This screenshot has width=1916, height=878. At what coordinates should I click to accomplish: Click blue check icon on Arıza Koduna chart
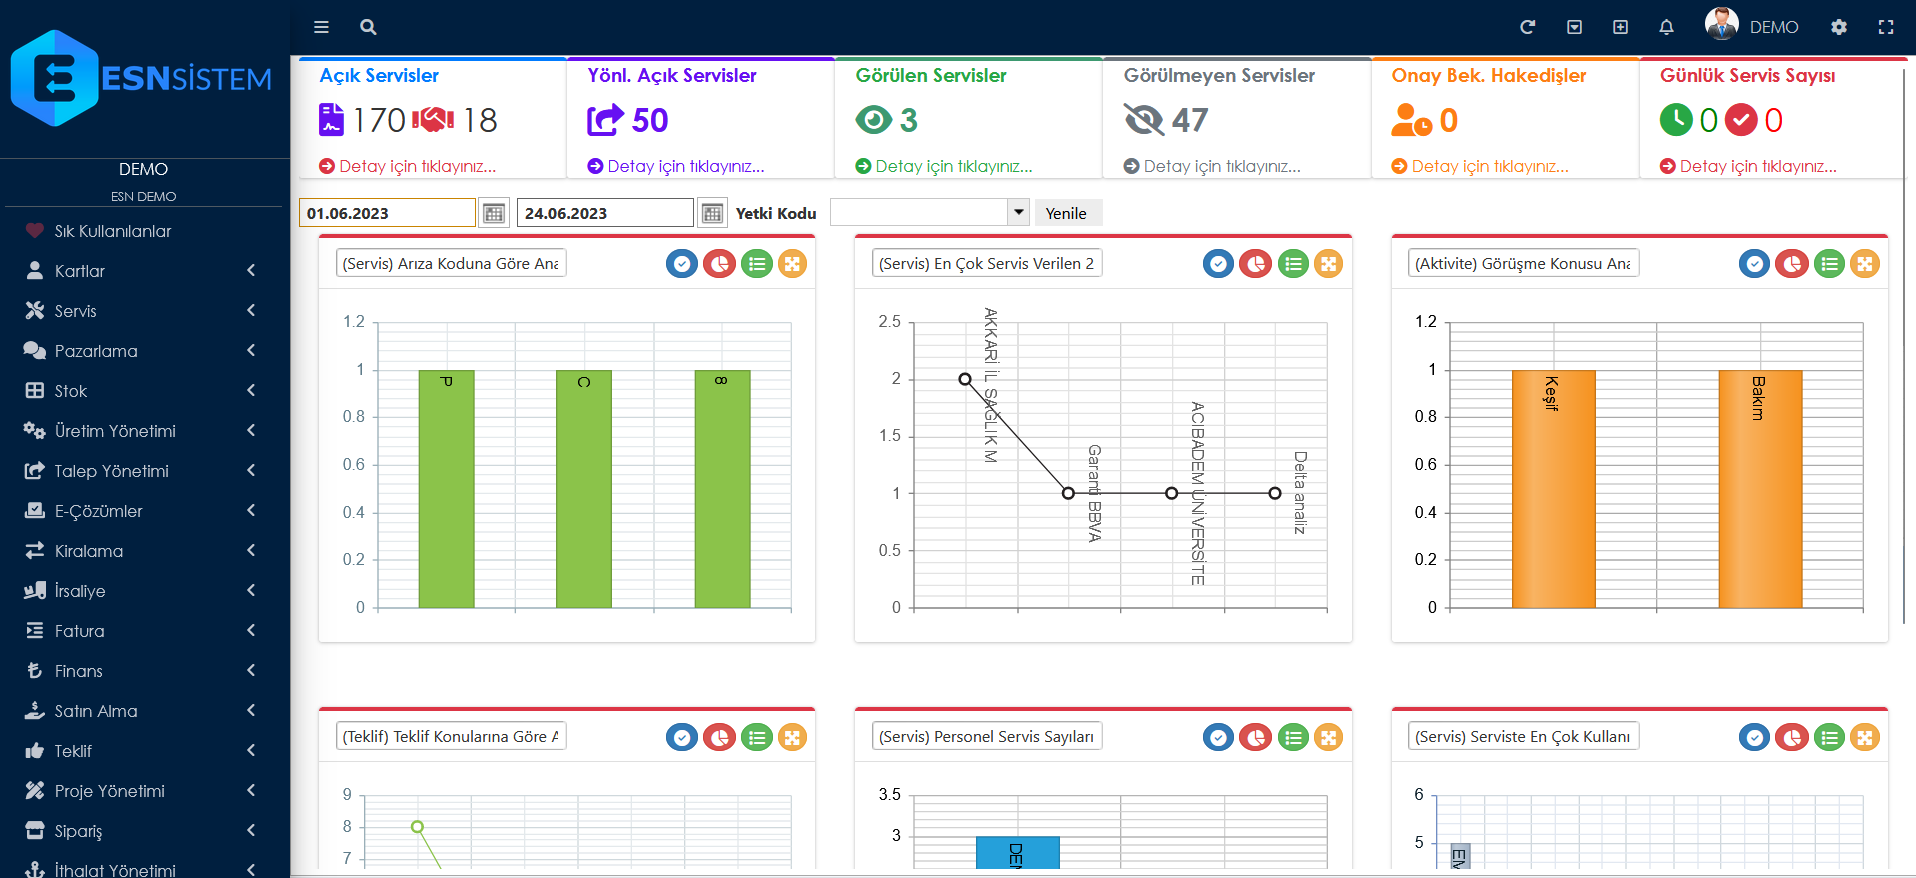pyautogui.click(x=682, y=264)
